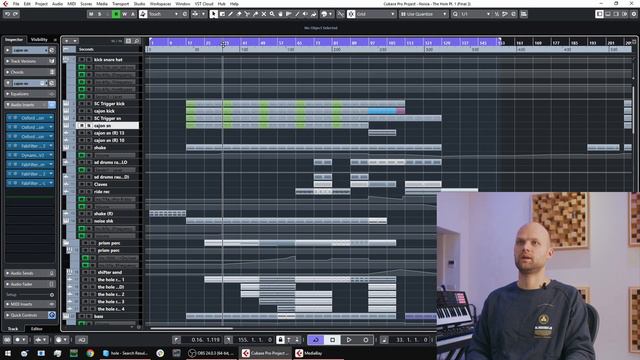Screen dimensions: 640x360
Task: Expand the Equalizers inspector section
Action: (29, 94)
